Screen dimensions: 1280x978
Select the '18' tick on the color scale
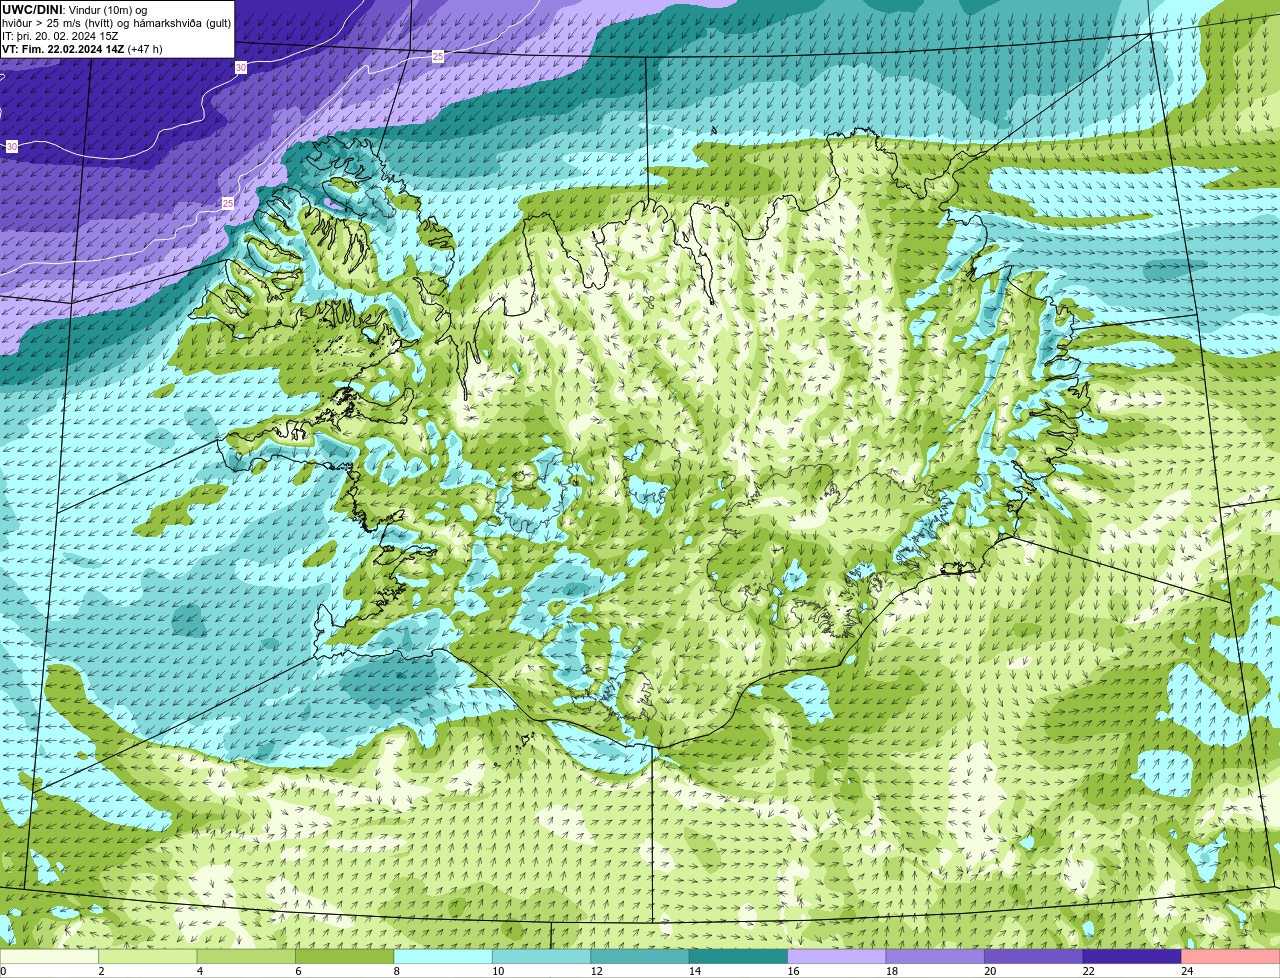pos(891,971)
